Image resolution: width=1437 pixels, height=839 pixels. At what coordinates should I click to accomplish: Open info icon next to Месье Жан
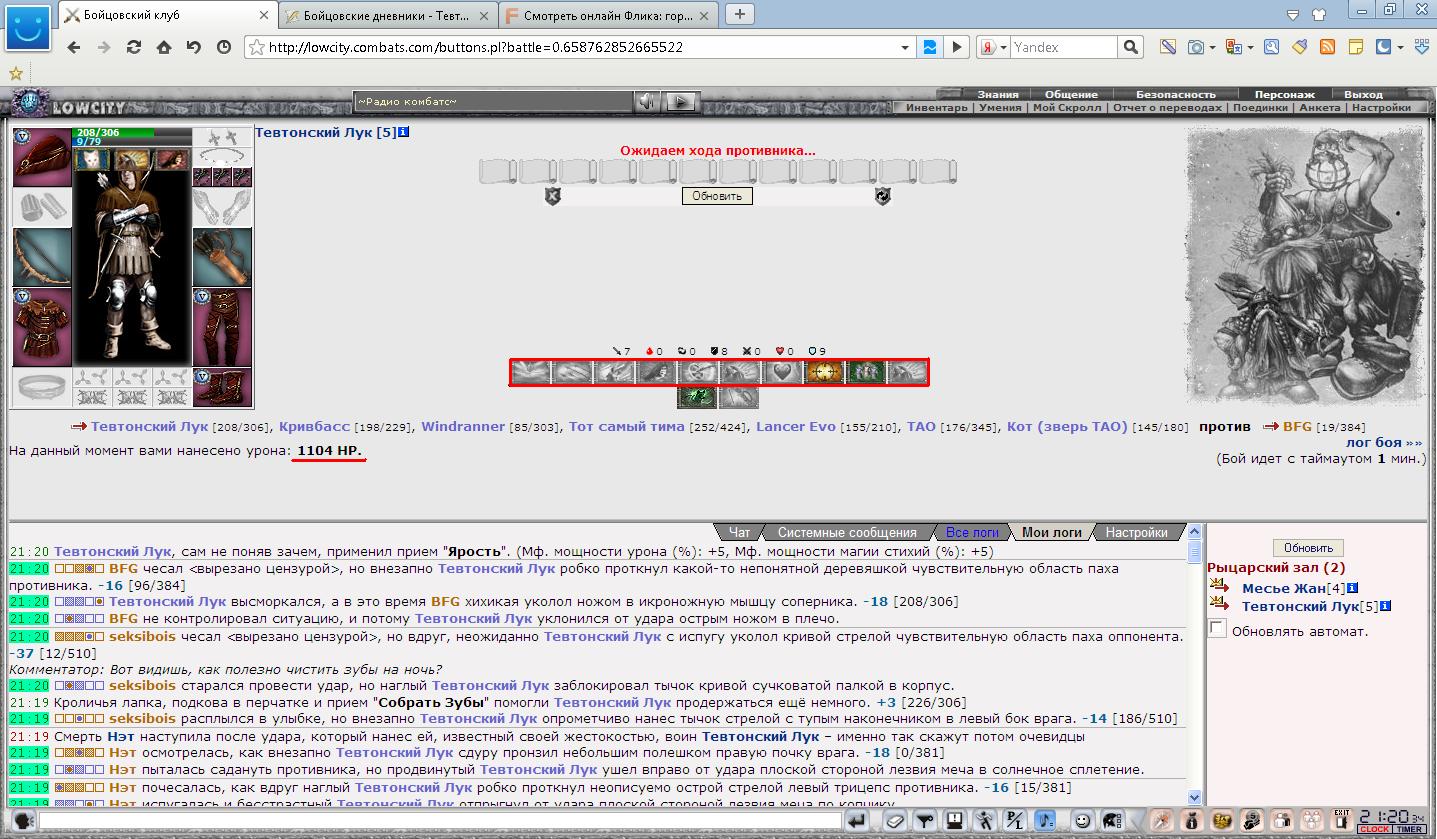pyautogui.click(x=1352, y=588)
